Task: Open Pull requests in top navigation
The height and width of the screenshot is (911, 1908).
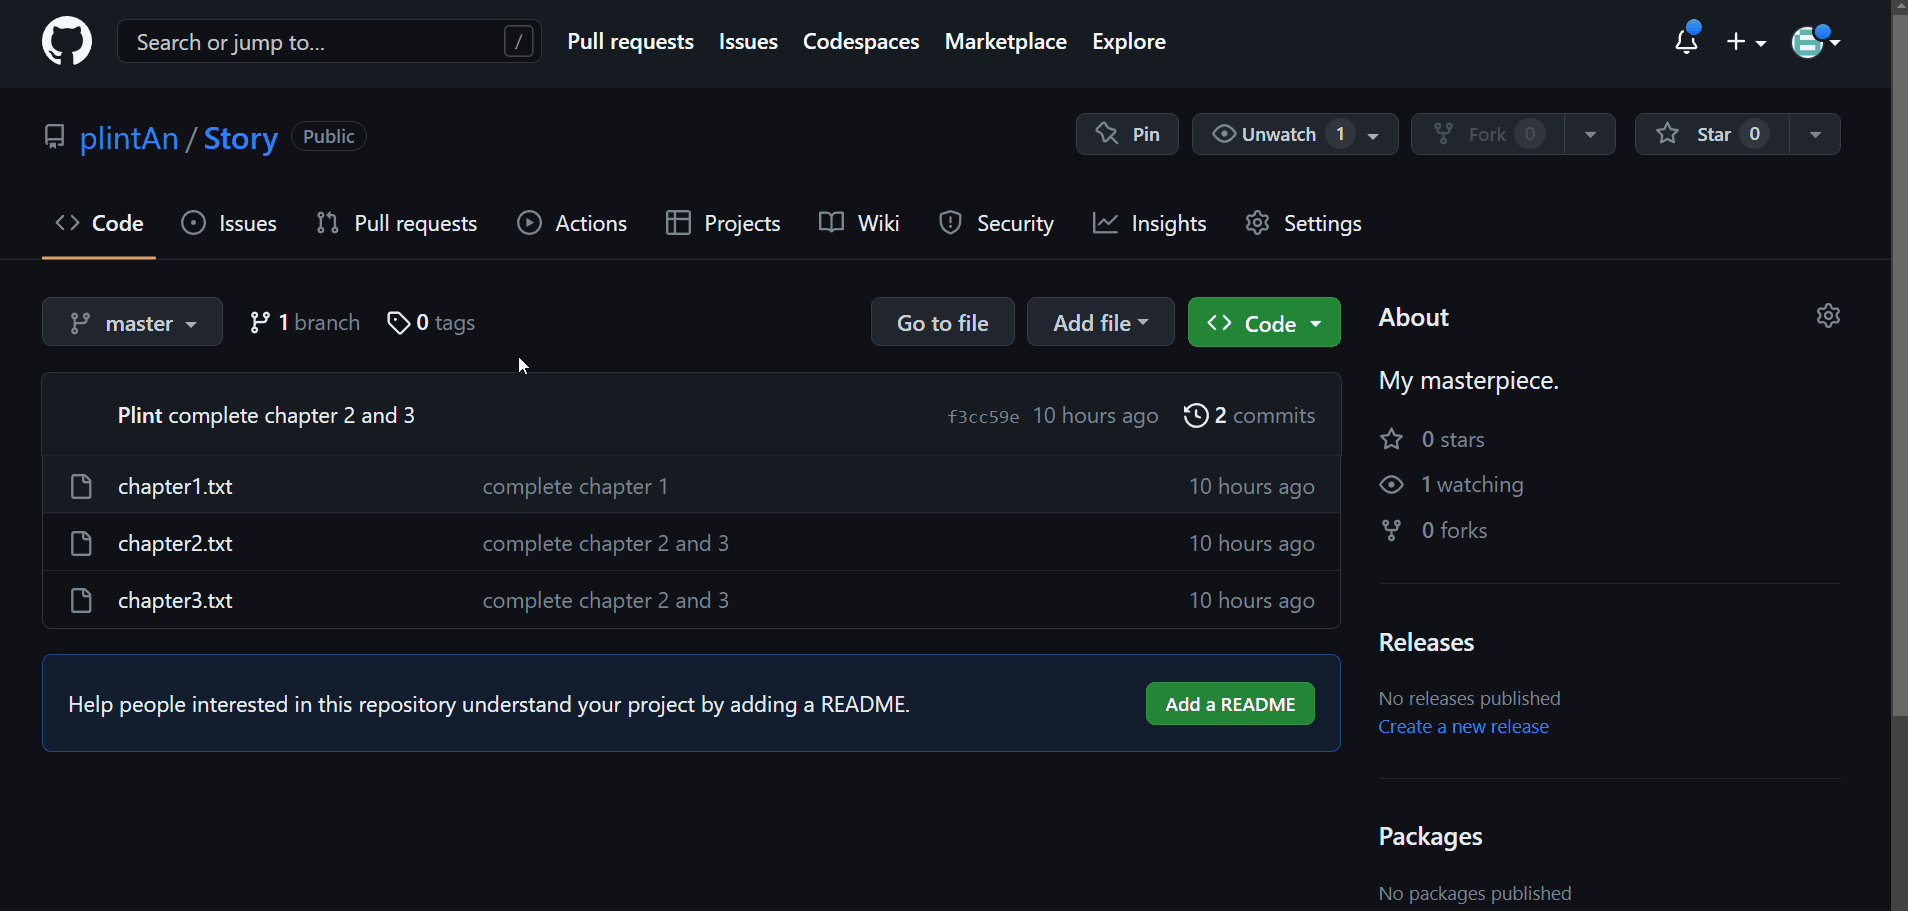Action: pos(630,42)
